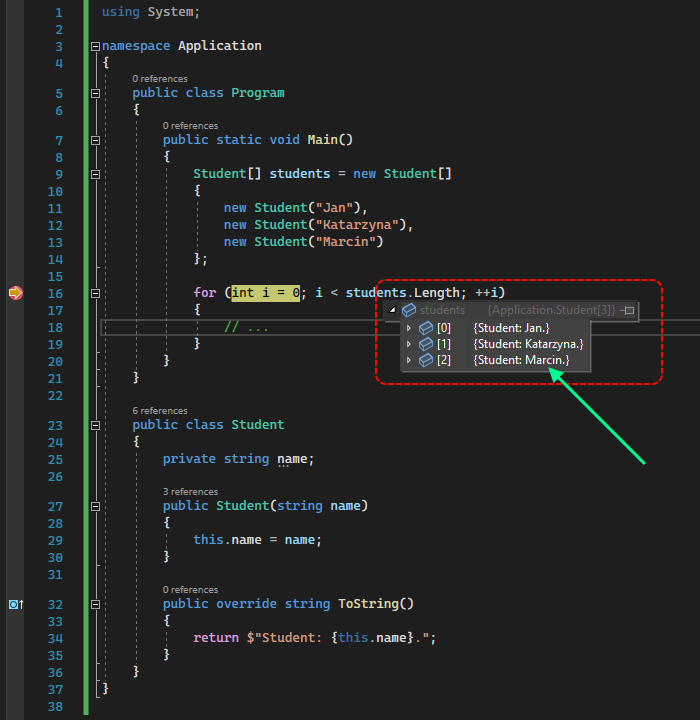Fold the public class Student block
Viewport: 700px width, 720px height.
95,425
